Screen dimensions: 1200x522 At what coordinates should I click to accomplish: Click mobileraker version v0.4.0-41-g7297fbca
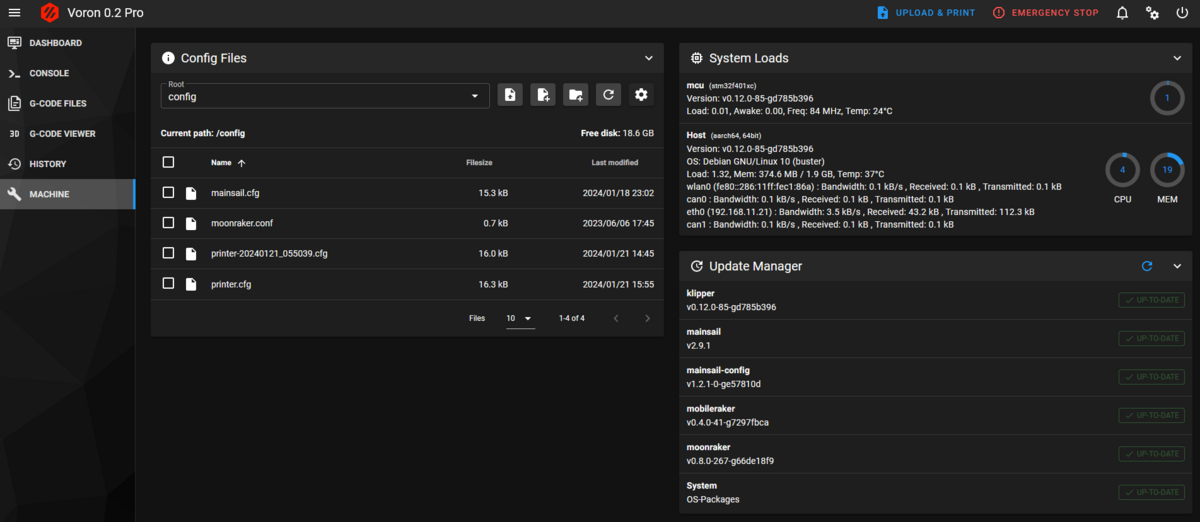727,422
